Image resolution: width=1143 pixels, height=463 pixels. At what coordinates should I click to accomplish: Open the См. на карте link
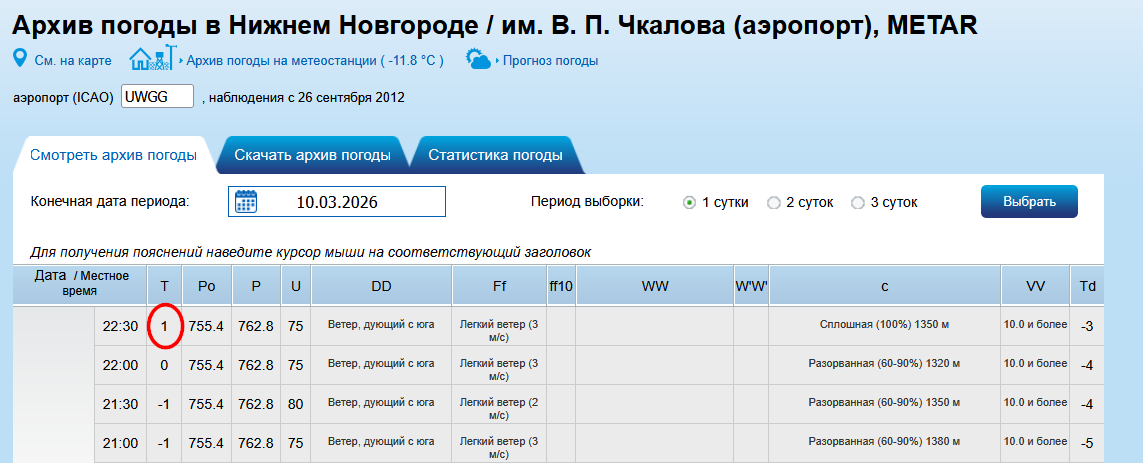coord(72,61)
